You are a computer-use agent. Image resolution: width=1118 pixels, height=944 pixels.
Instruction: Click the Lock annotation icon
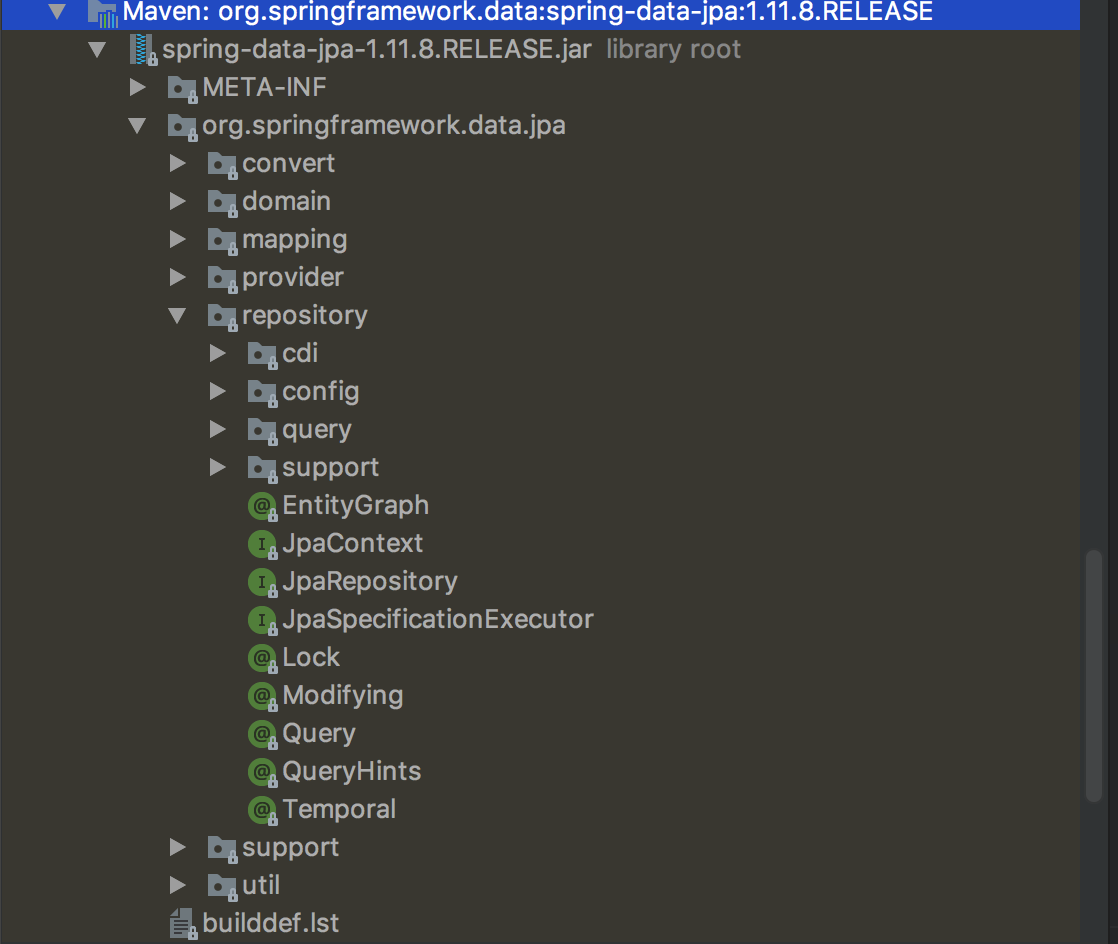click(x=262, y=658)
